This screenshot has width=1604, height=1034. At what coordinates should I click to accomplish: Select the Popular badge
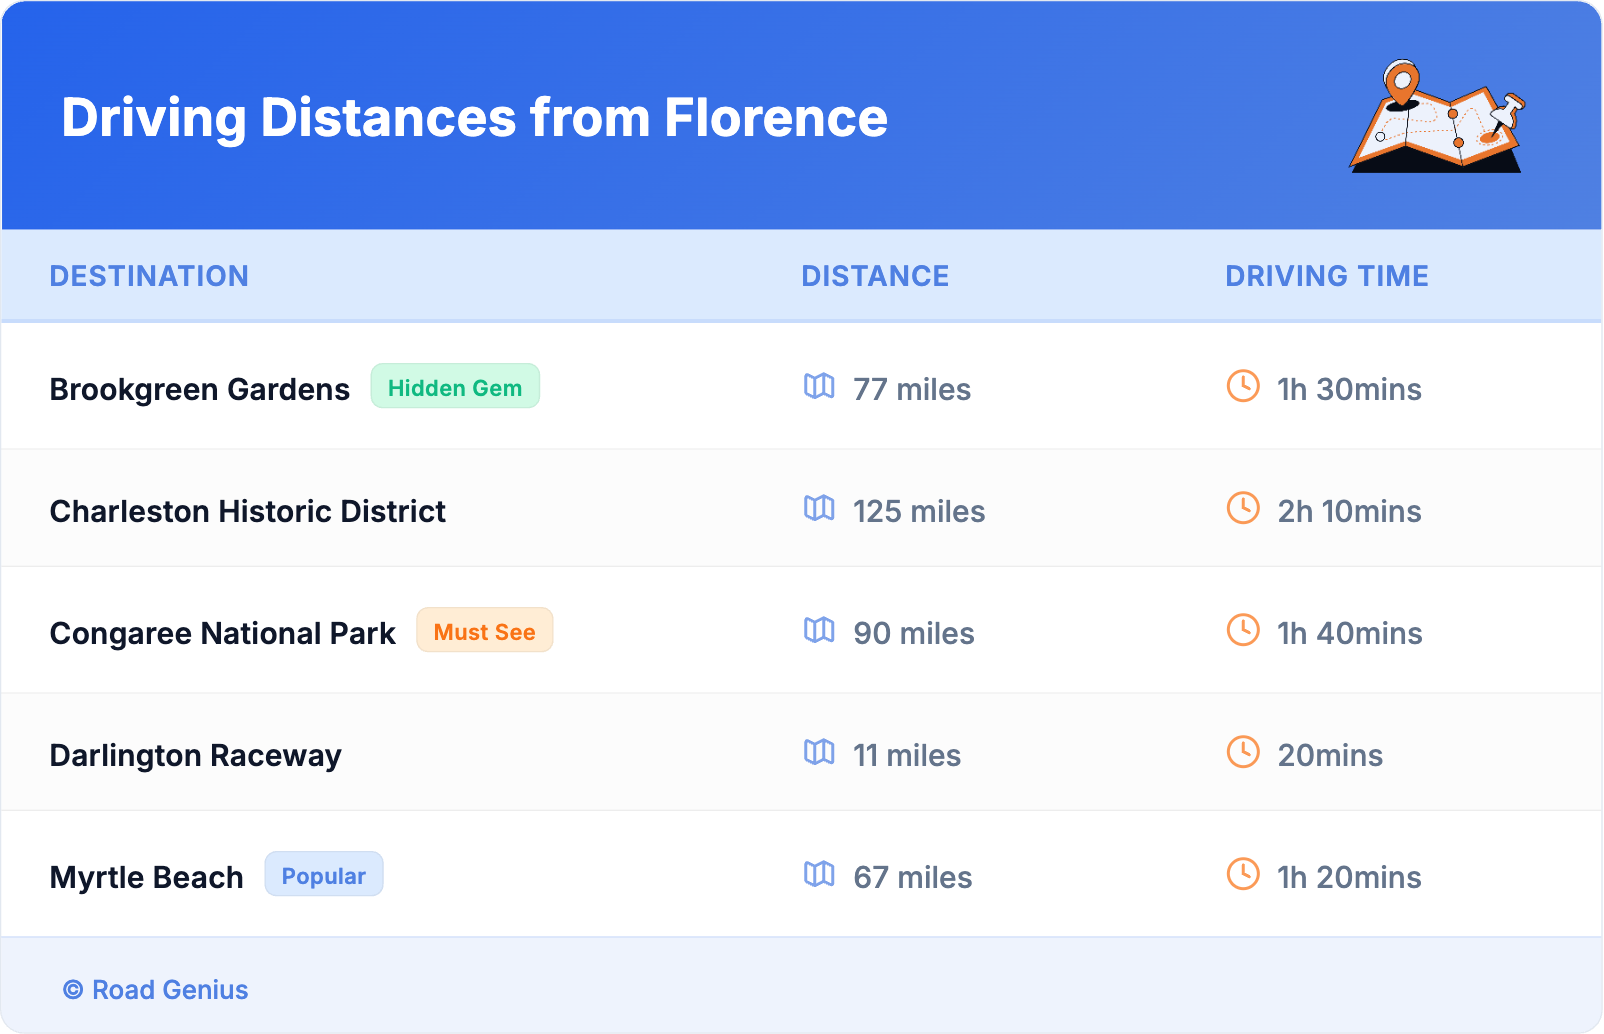323,875
